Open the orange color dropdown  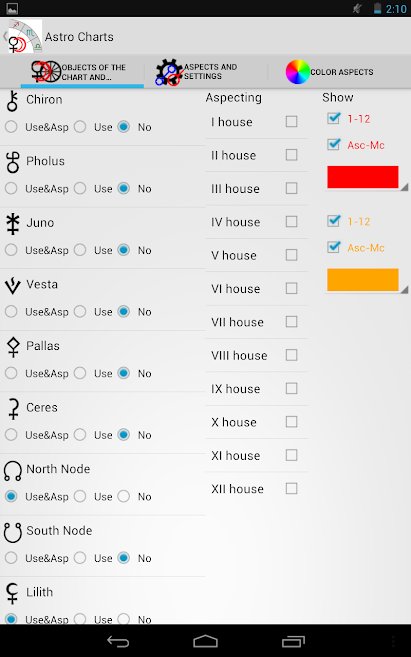tap(363, 280)
